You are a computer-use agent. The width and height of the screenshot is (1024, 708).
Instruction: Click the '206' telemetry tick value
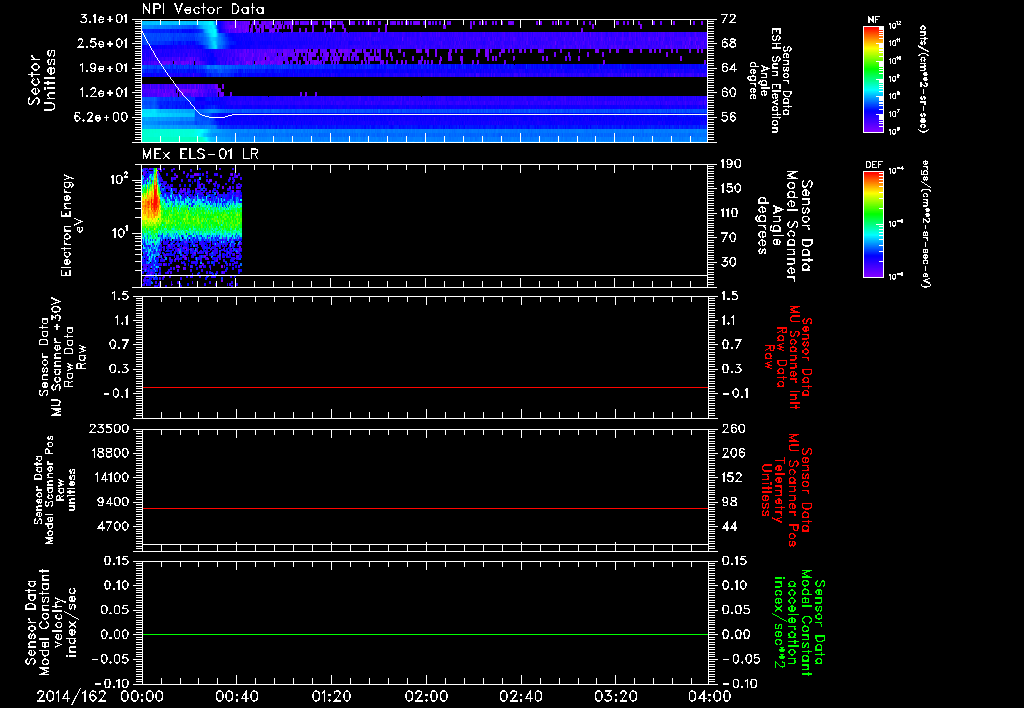pyautogui.click(x=732, y=453)
